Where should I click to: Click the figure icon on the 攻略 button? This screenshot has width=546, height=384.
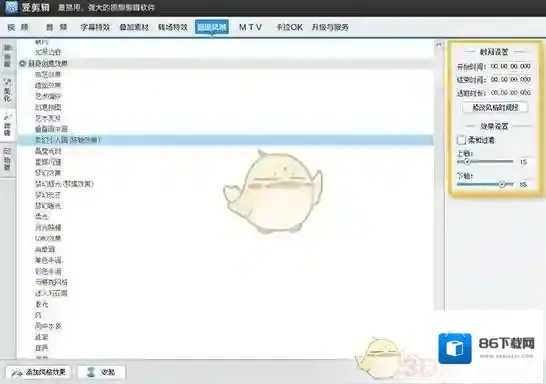[91, 372]
